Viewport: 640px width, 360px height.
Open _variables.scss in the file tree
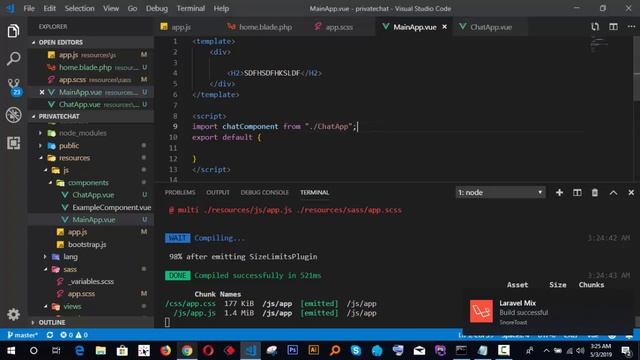tap(91, 282)
